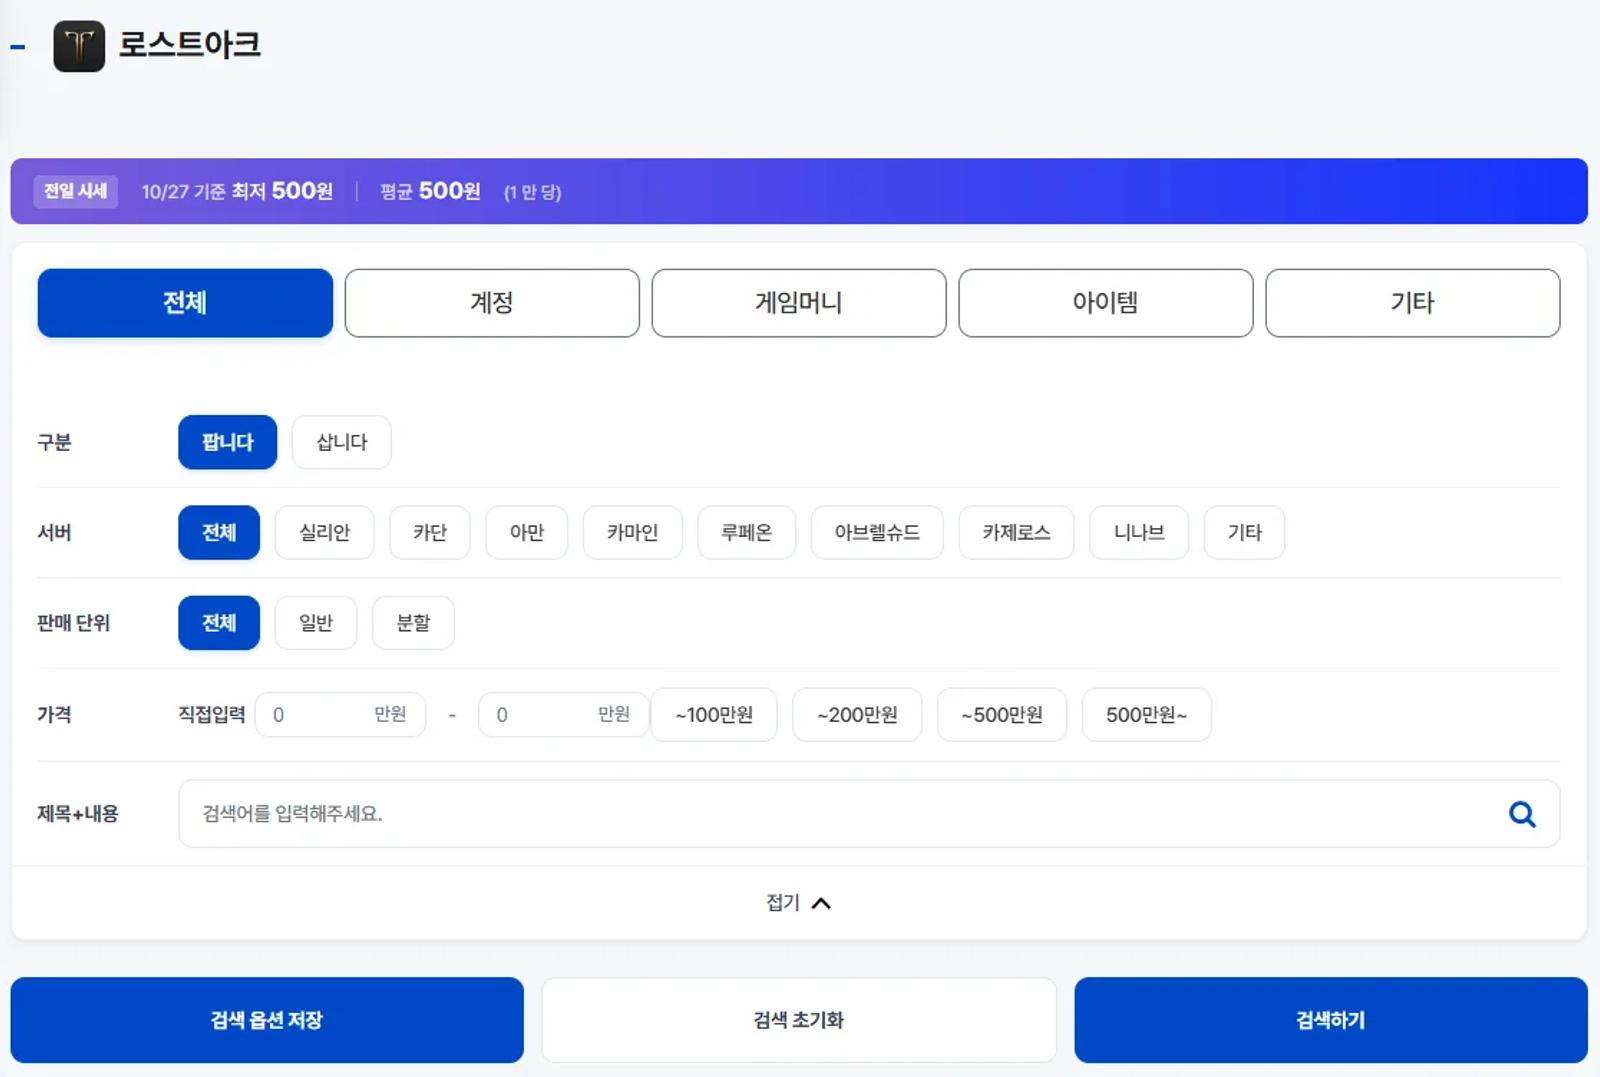Click the magnifier search icon in keyword field

coord(1522,814)
